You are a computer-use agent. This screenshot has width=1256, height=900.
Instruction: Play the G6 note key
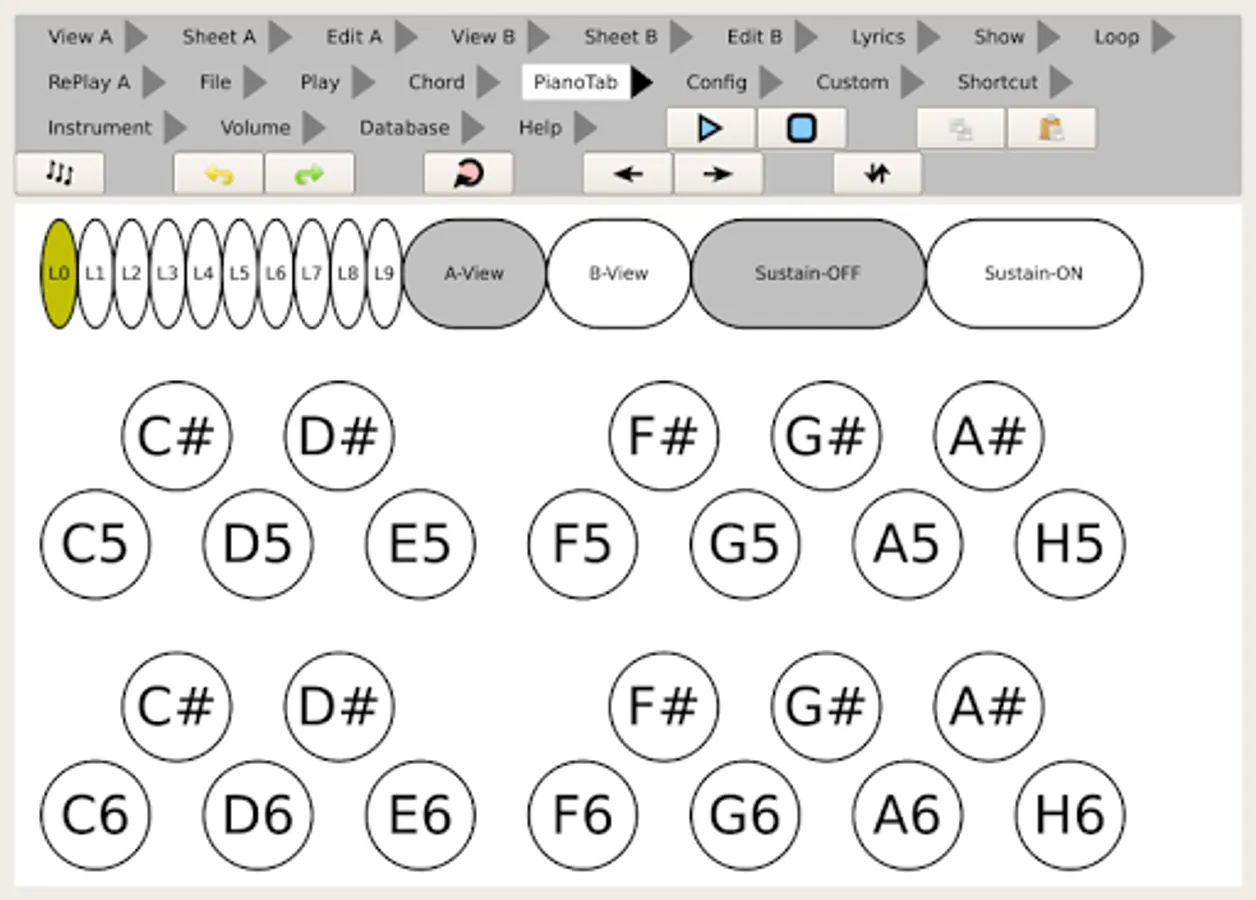click(x=745, y=815)
